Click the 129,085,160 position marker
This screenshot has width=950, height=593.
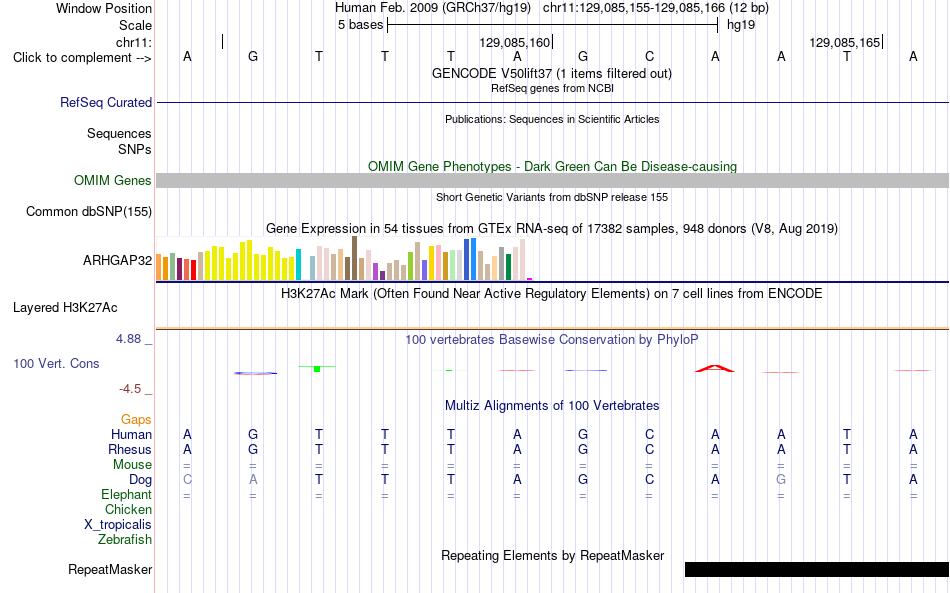[514, 42]
